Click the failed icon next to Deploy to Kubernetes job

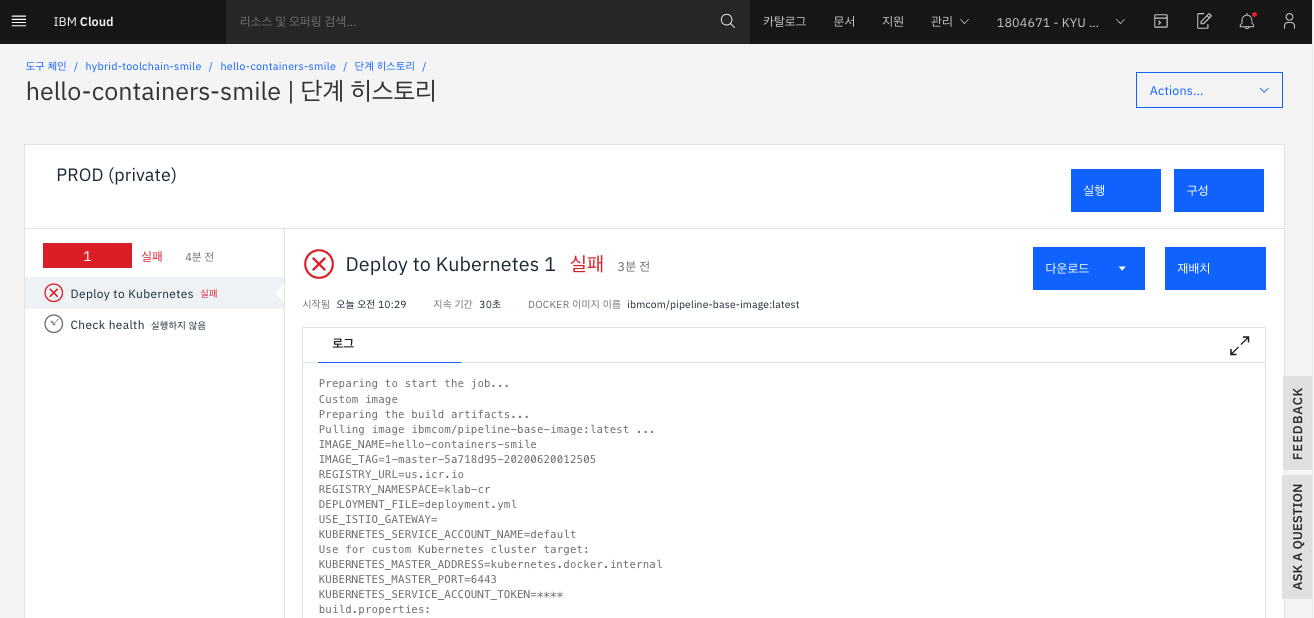[x=54, y=293]
